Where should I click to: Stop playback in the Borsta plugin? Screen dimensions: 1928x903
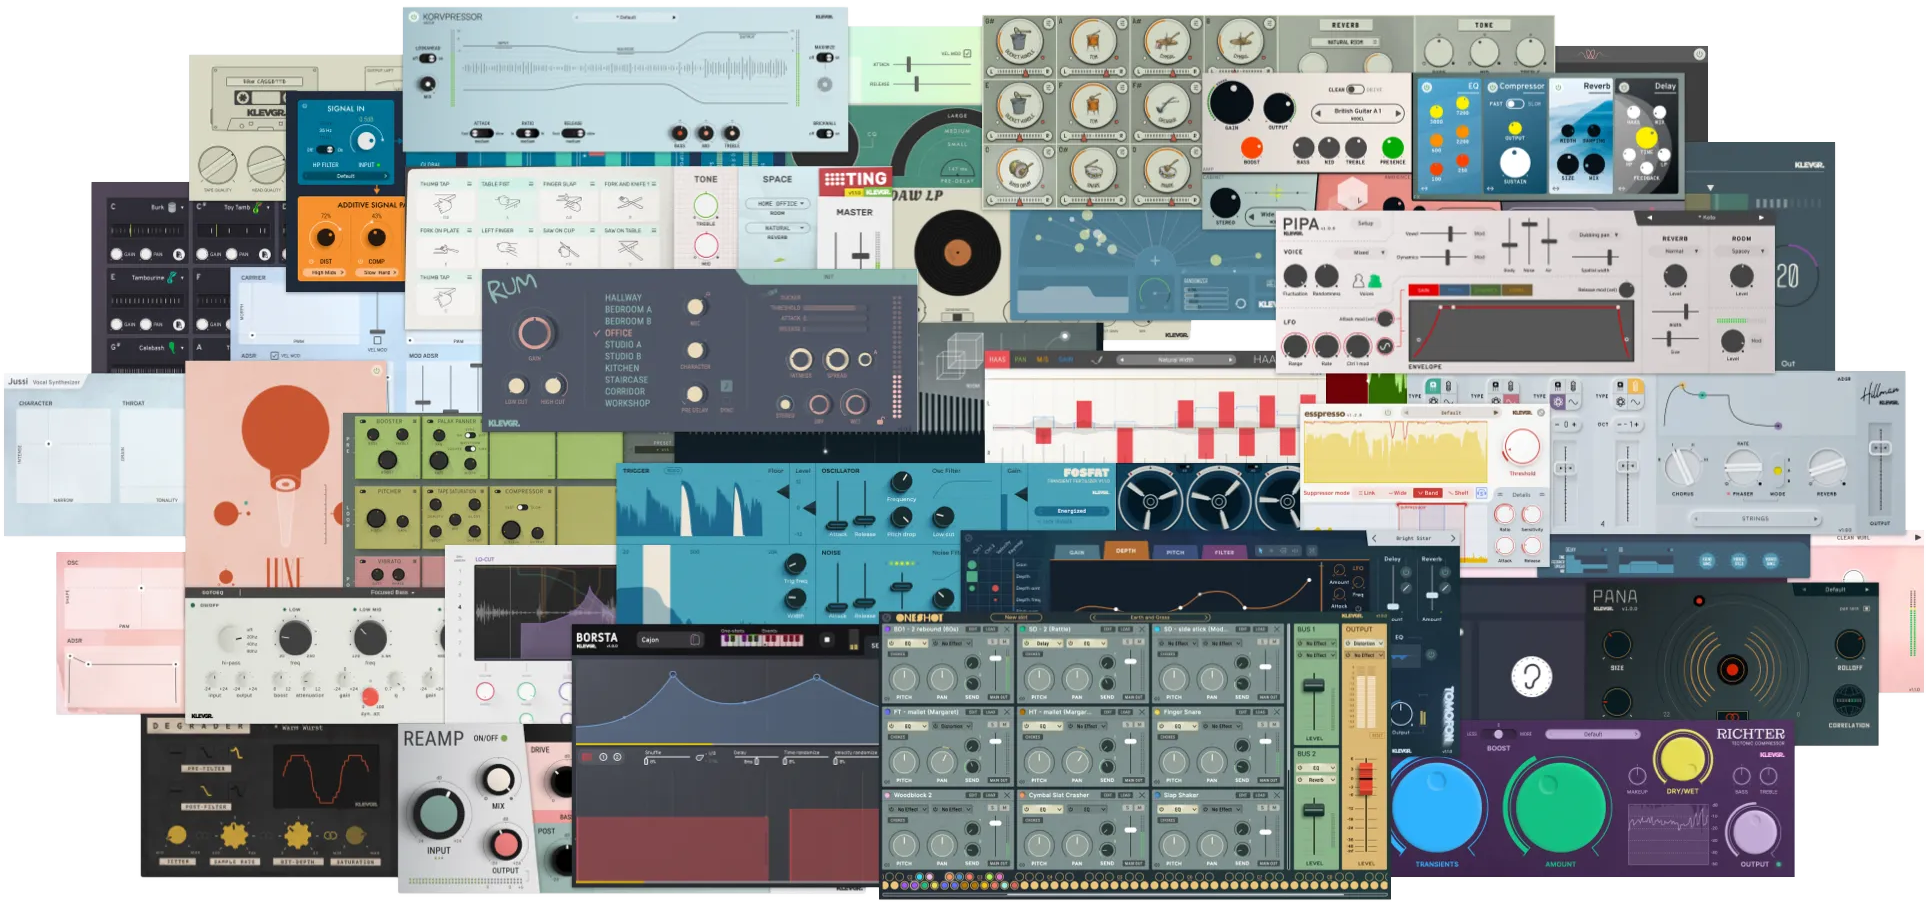(x=826, y=640)
